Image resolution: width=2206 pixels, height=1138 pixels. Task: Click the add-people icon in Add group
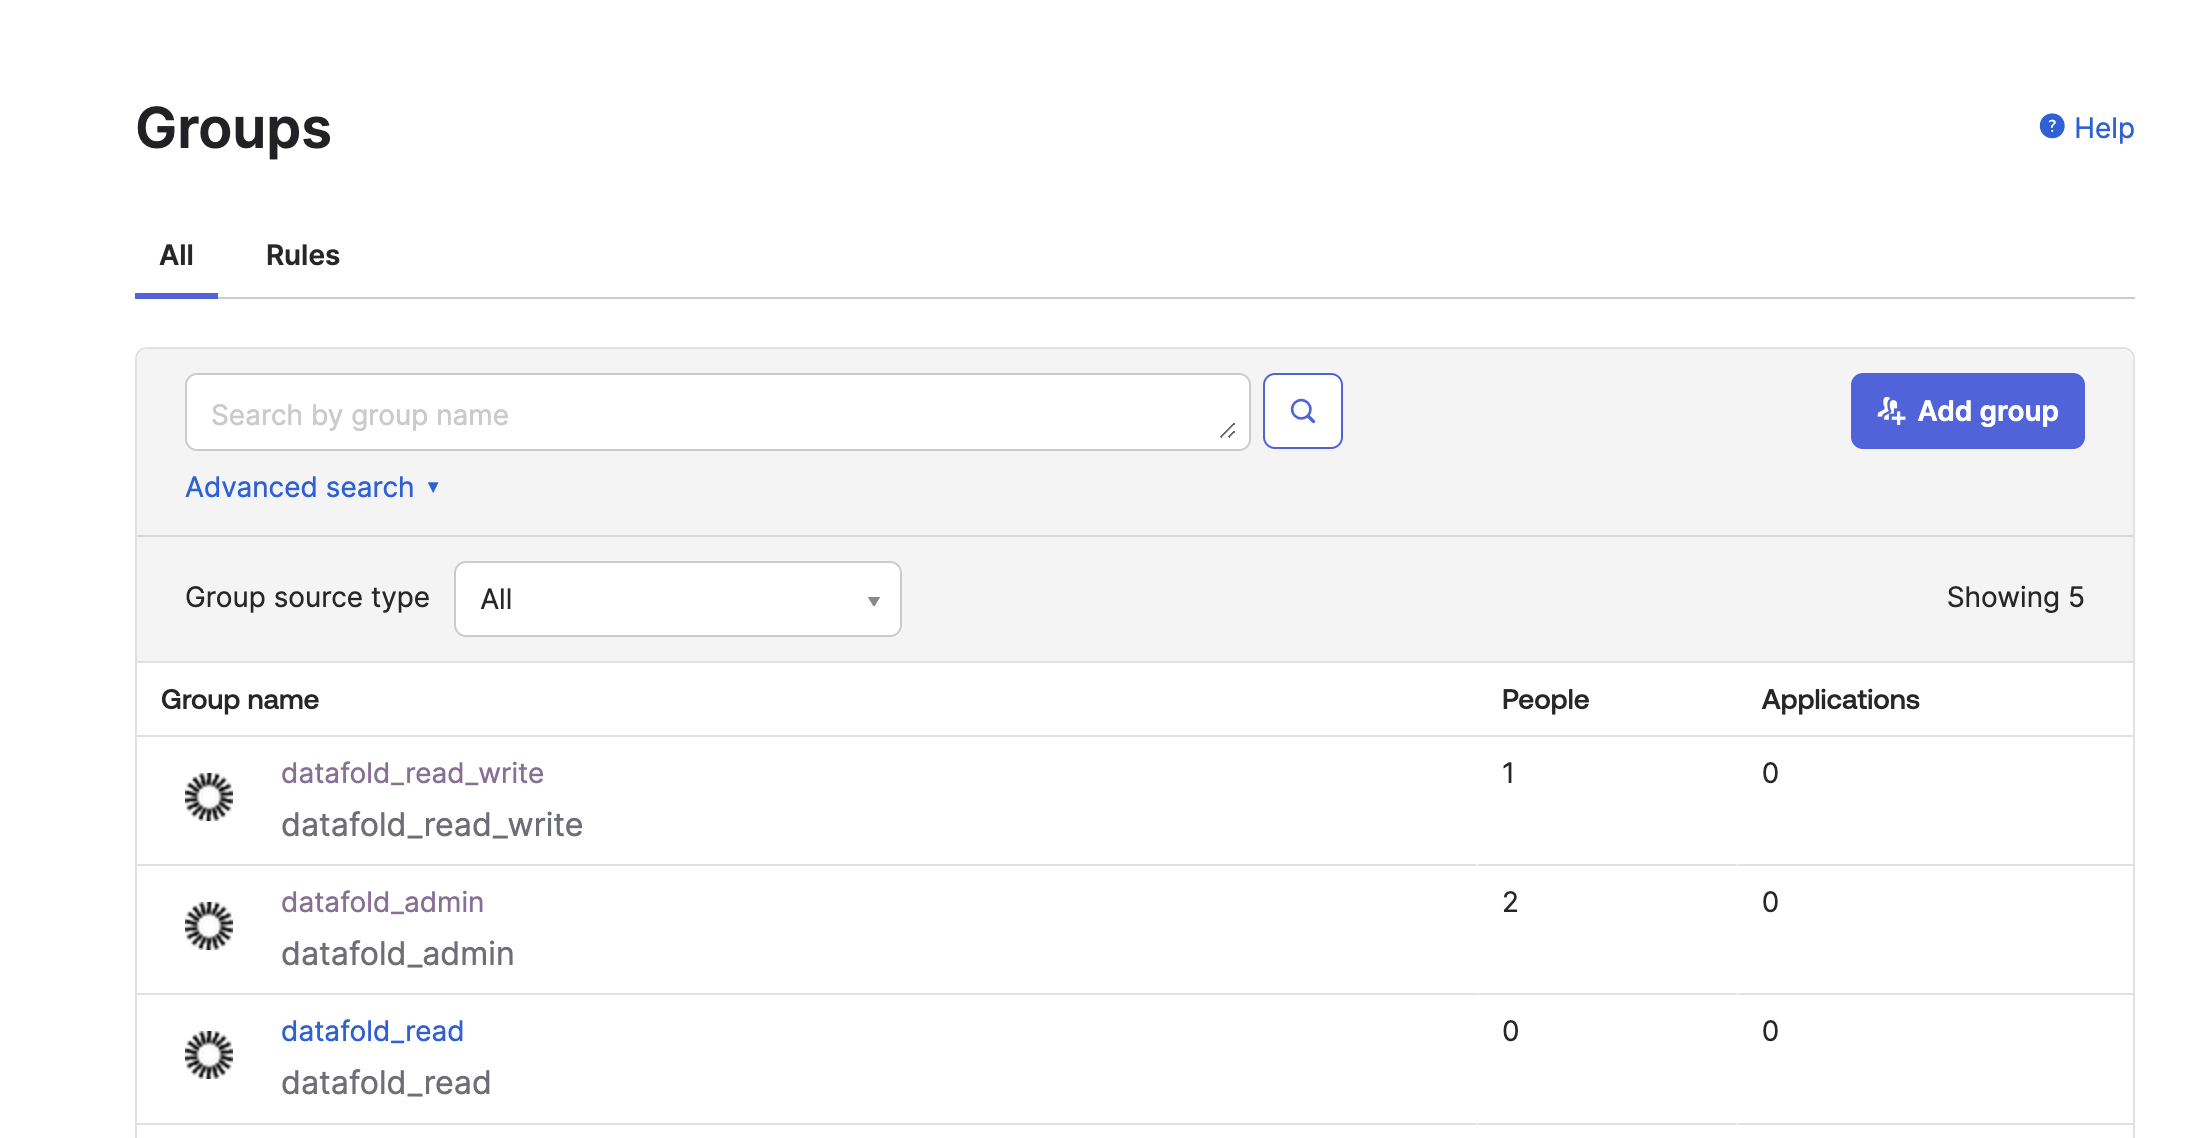pos(1891,411)
